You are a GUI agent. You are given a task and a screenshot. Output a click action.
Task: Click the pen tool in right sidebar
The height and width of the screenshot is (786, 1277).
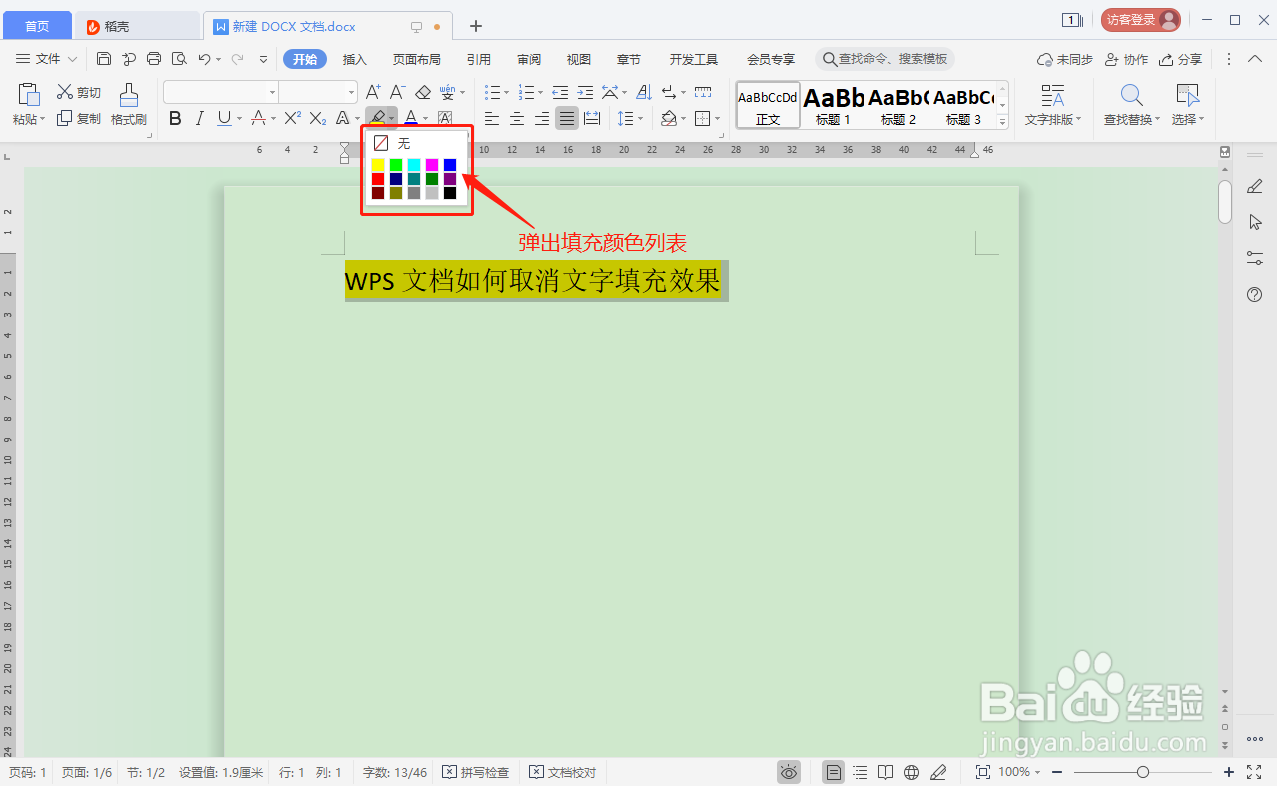point(1255,187)
